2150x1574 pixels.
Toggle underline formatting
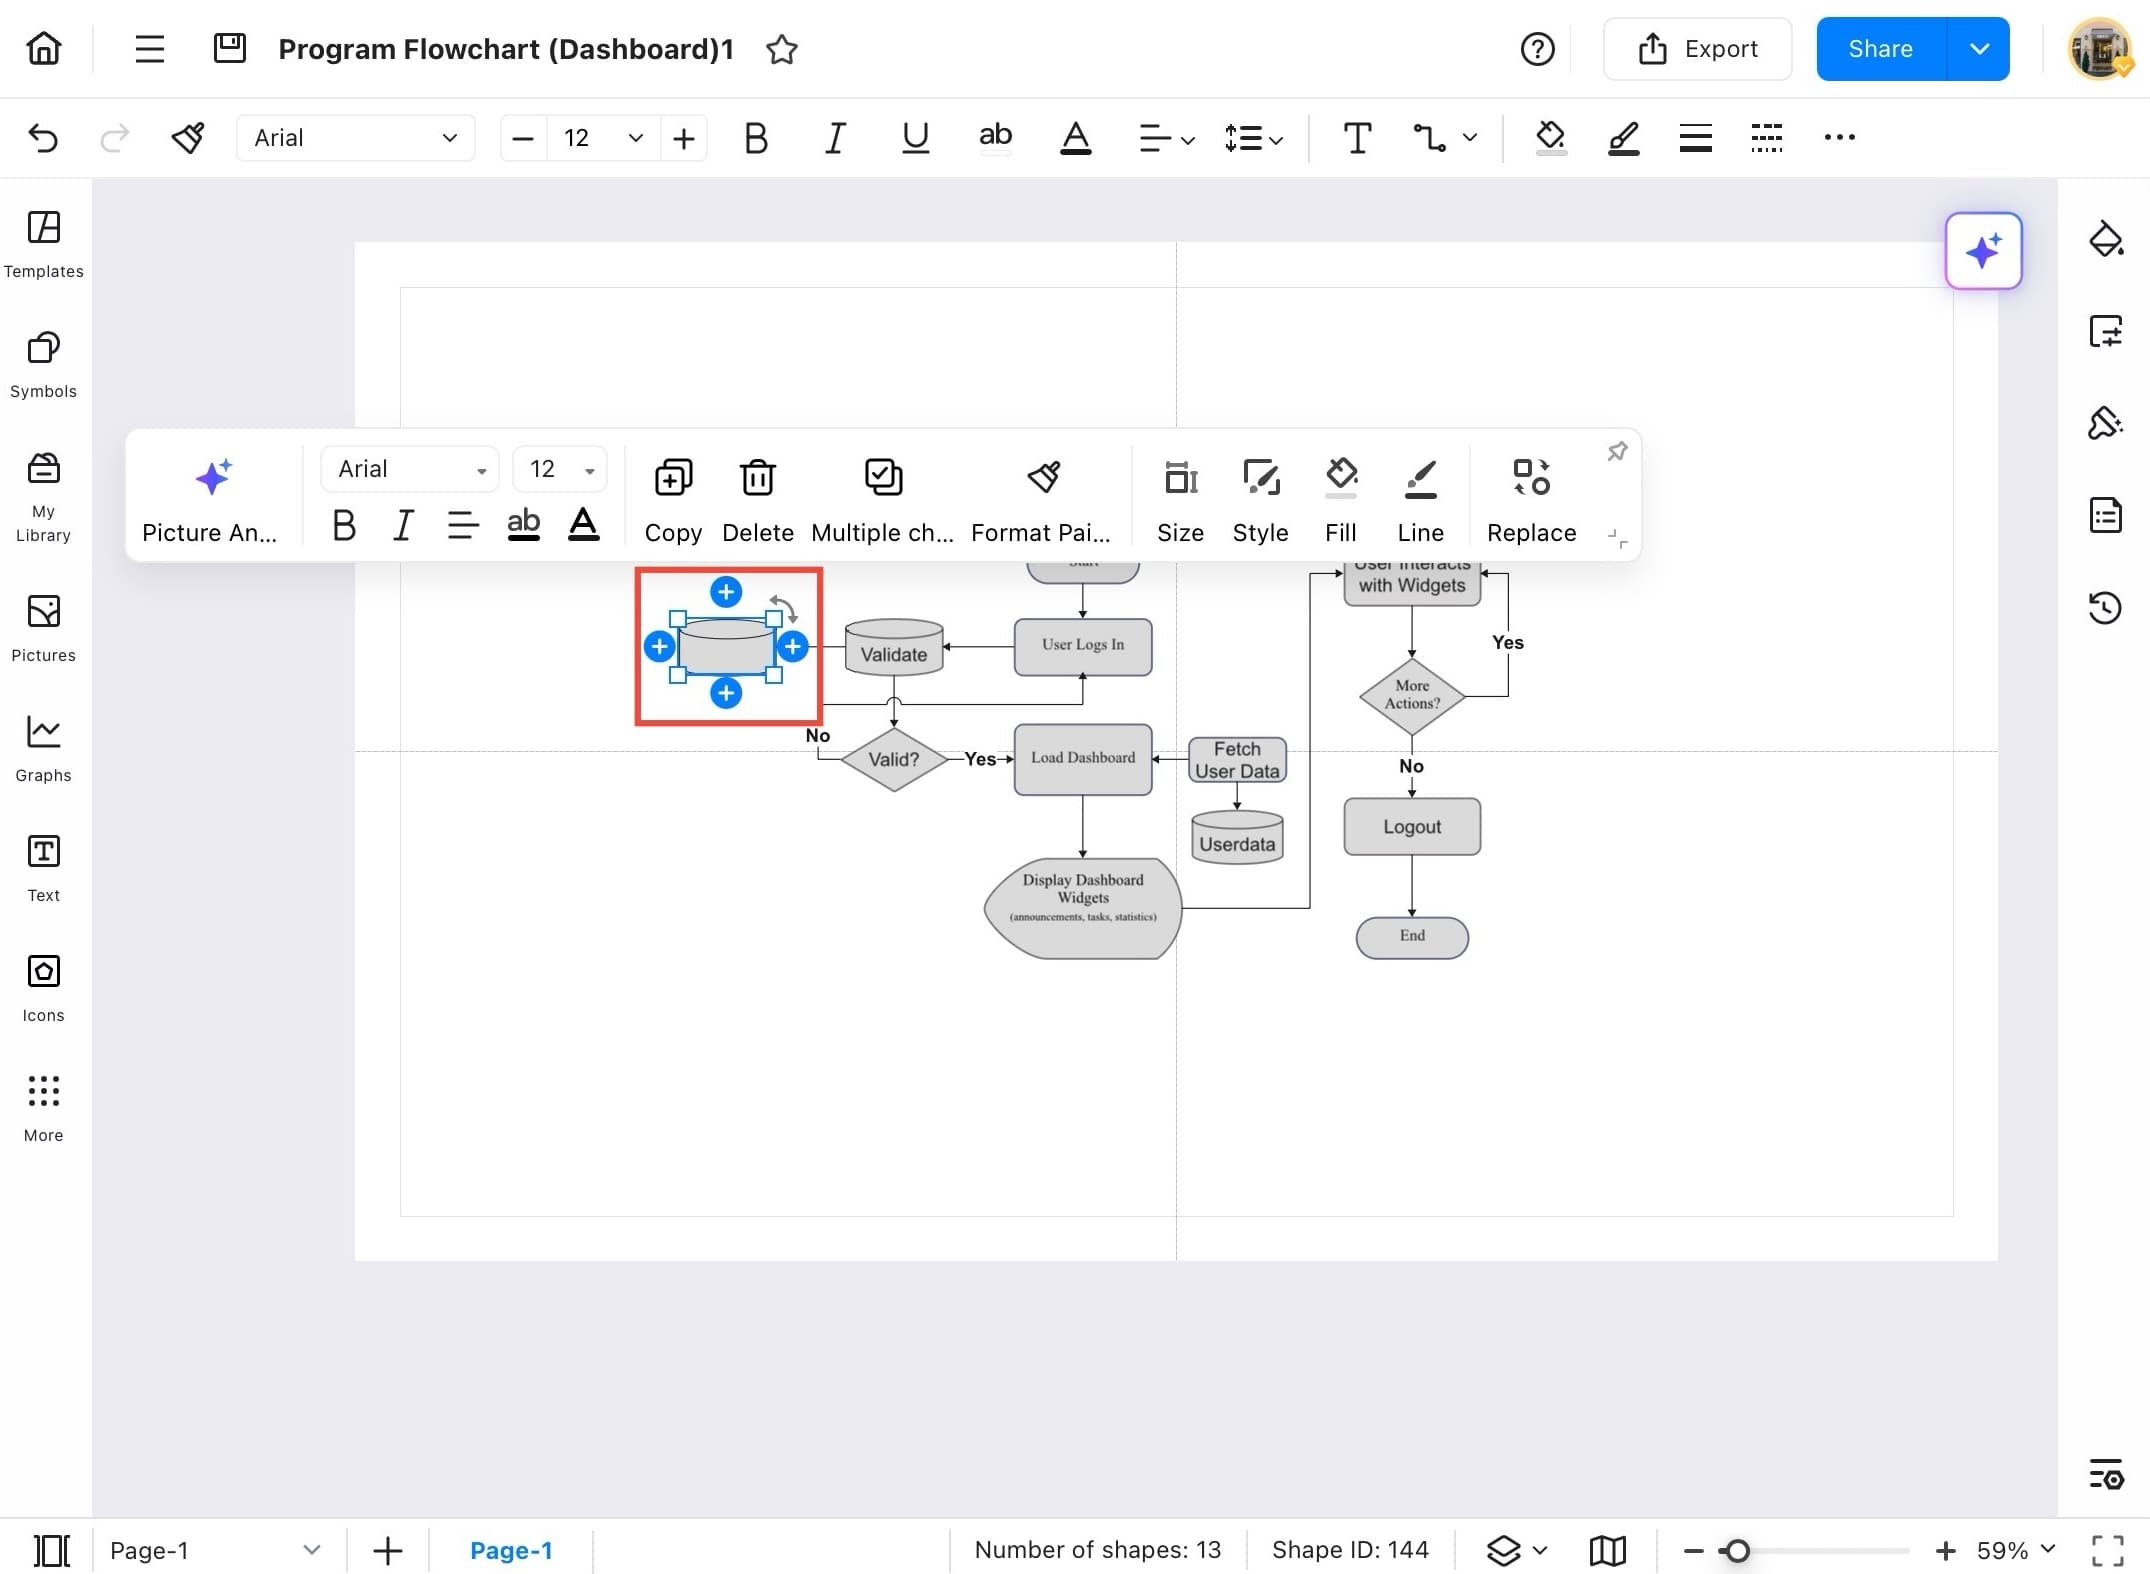coord(914,138)
